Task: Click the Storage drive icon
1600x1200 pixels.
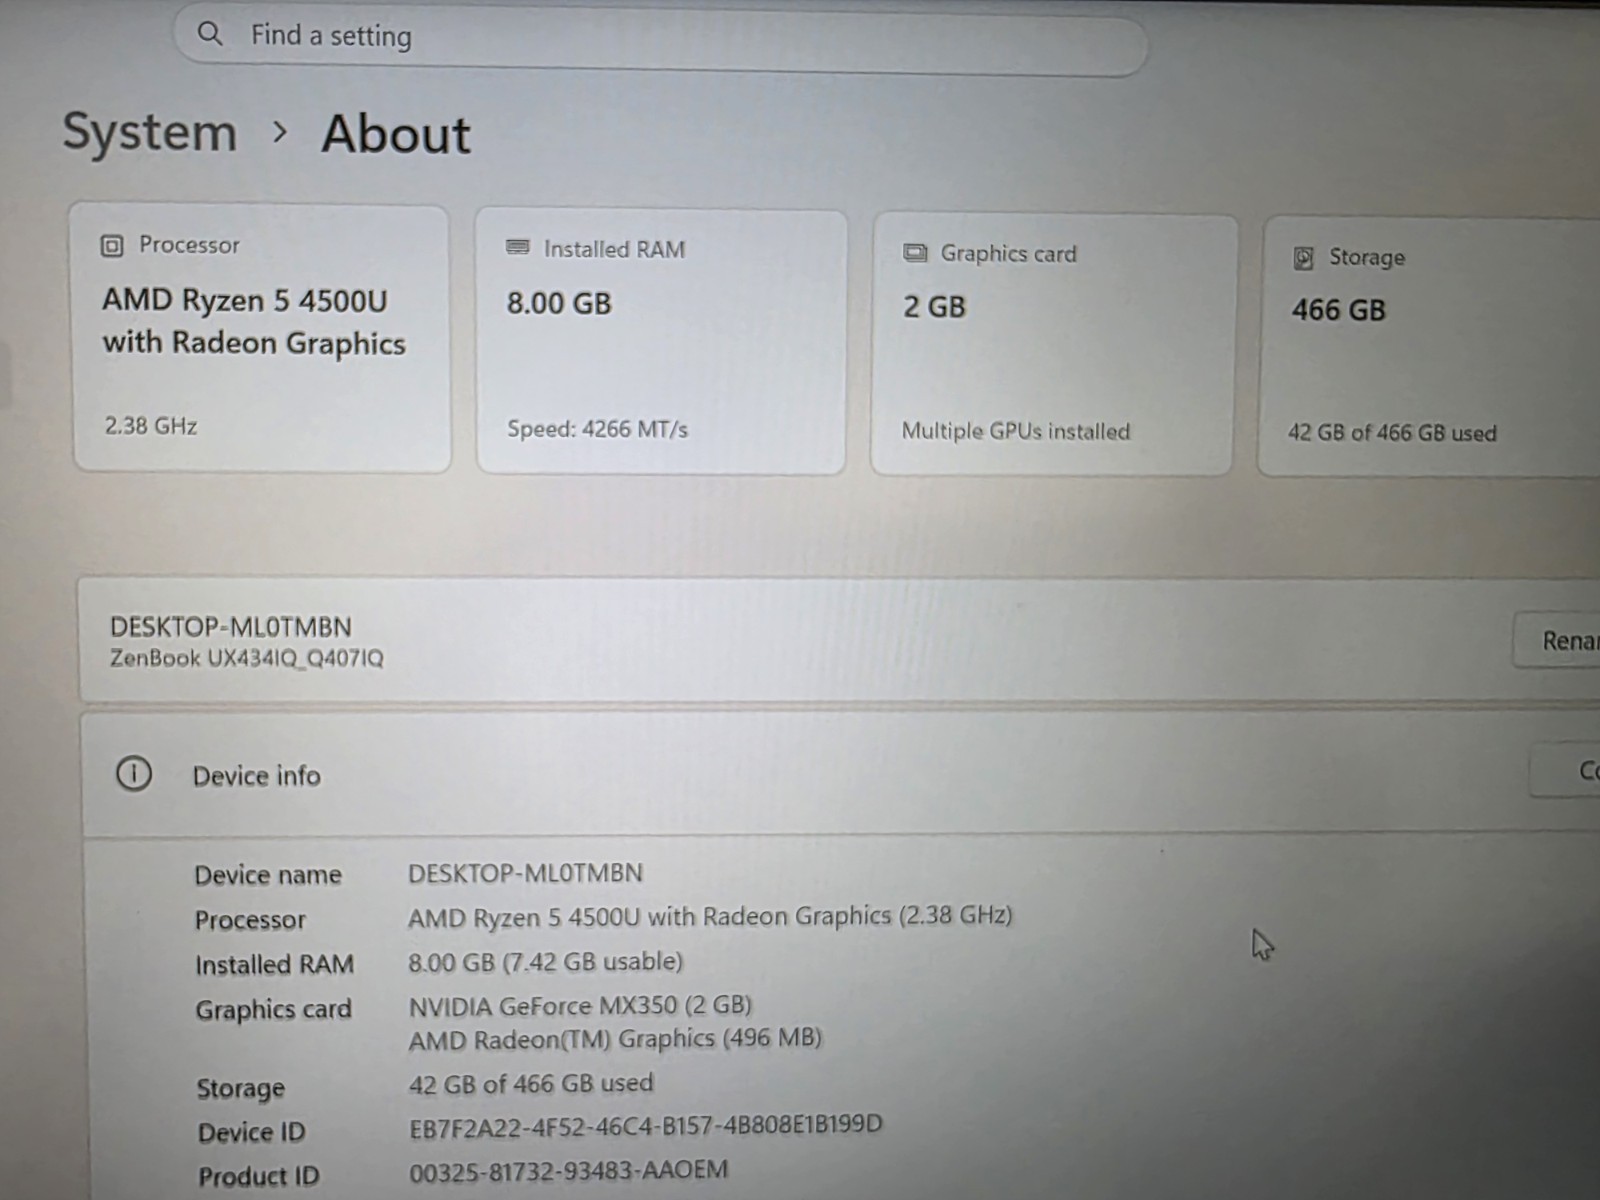Action: (1303, 258)
